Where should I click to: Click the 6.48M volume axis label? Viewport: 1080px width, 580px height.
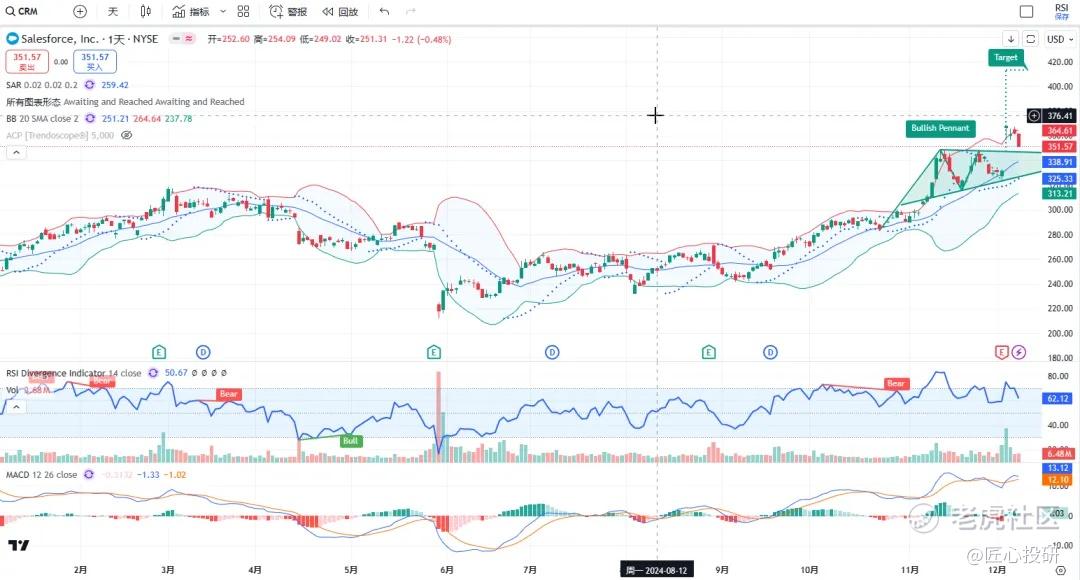[x=1060, y=453]
